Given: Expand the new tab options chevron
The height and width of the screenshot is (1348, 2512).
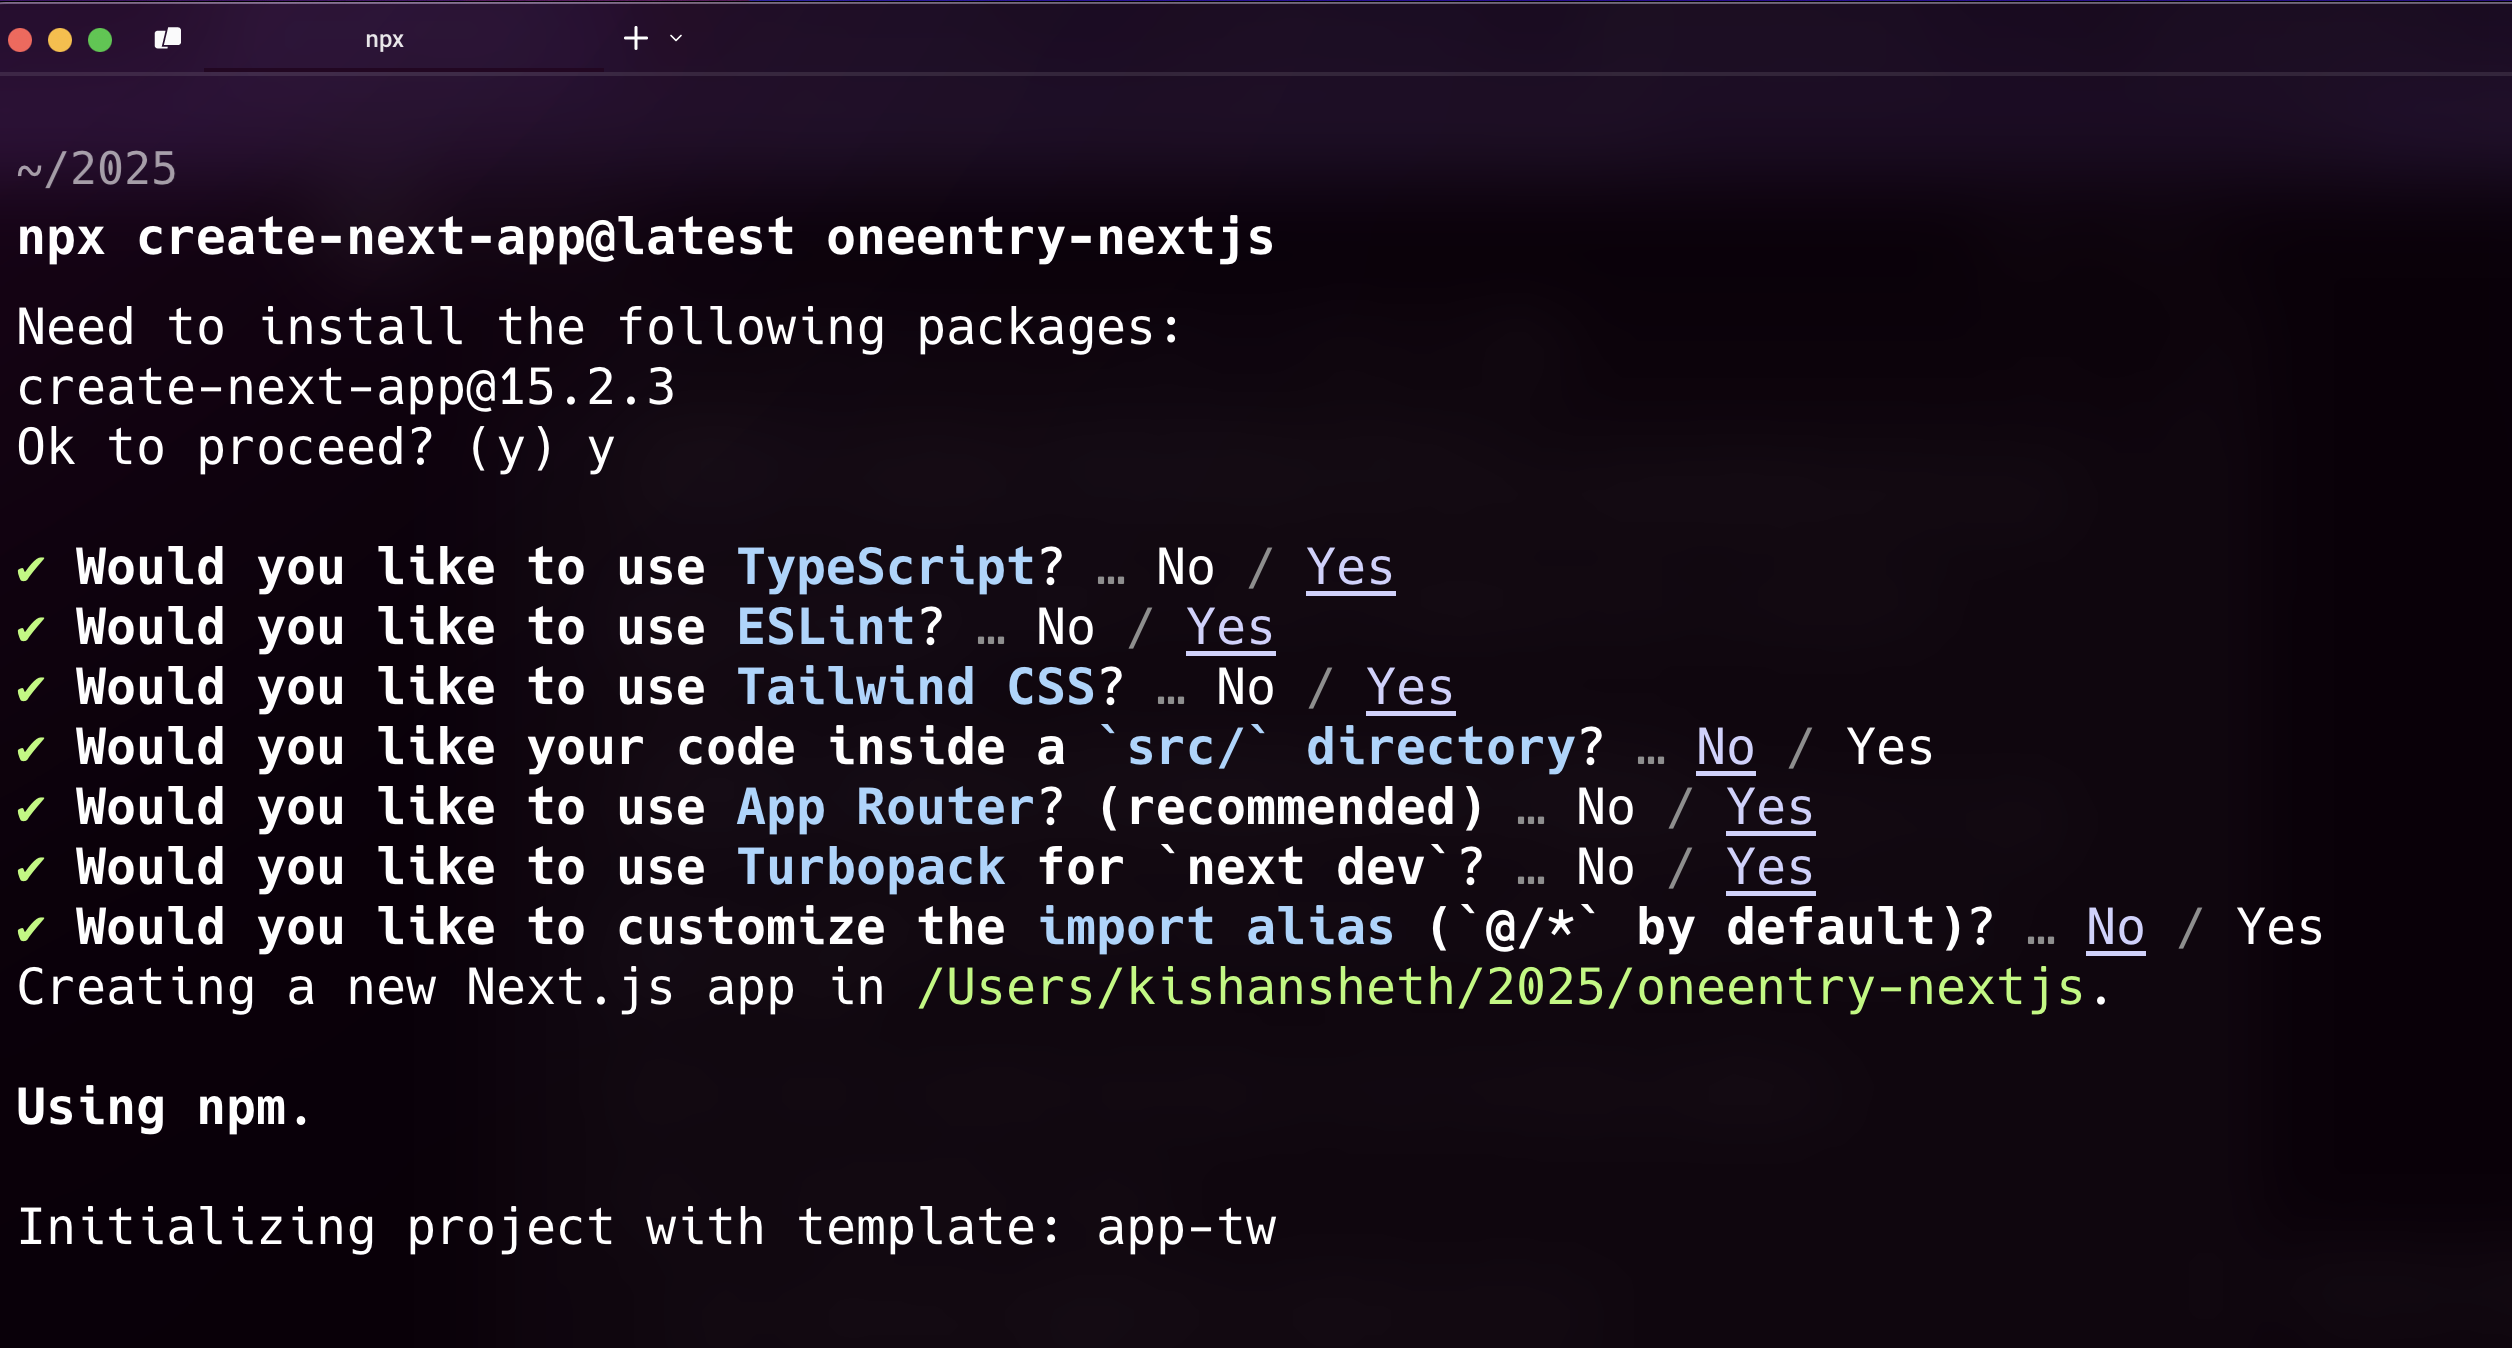Looking at the screenshot, I should 676,38.
